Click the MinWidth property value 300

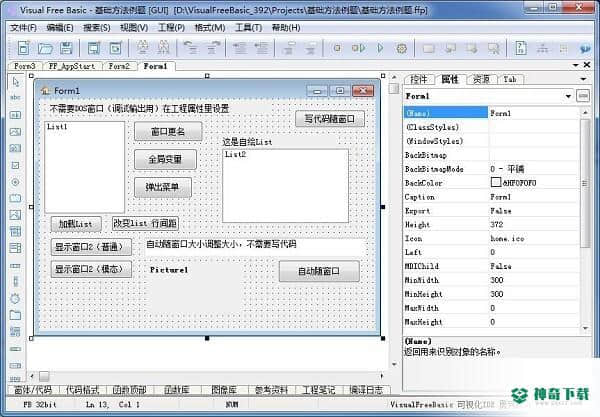[497, 280]
